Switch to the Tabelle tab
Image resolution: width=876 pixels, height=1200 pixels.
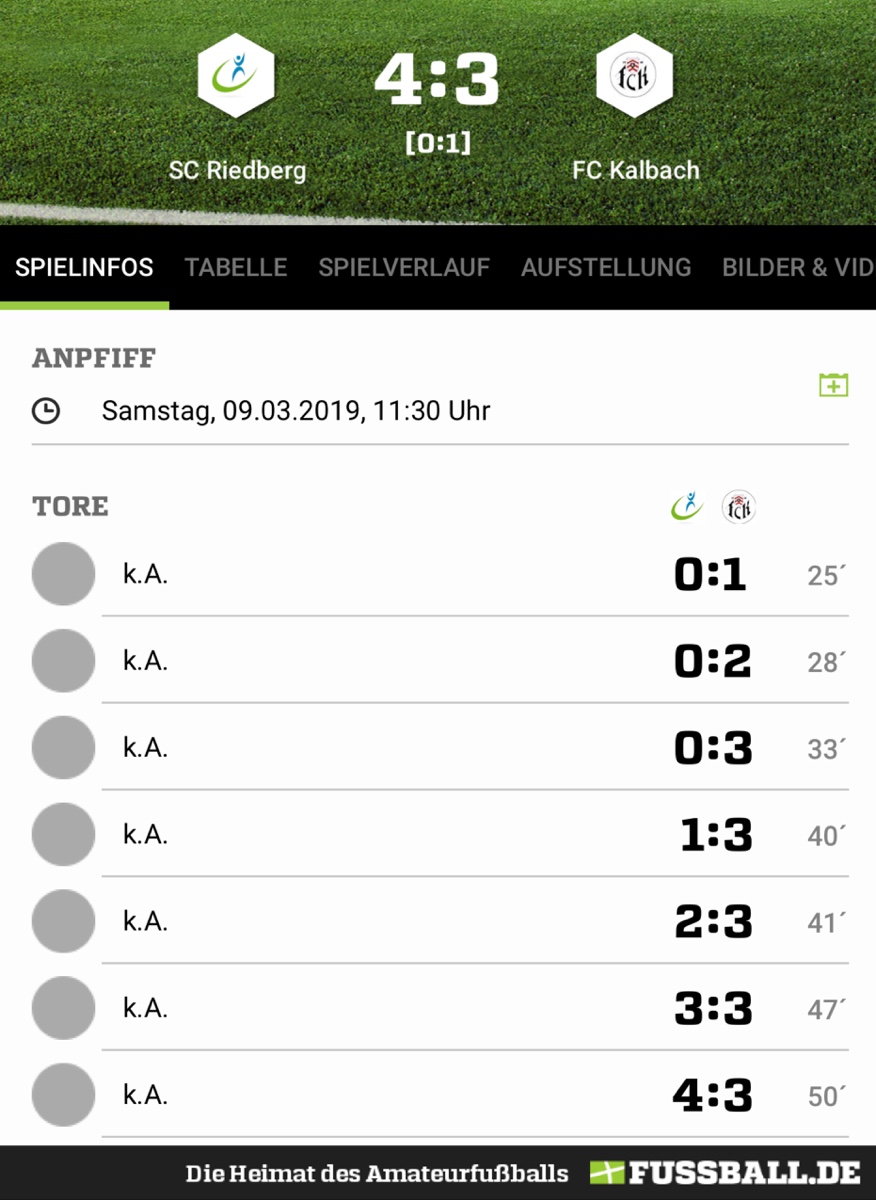[236, 268]
